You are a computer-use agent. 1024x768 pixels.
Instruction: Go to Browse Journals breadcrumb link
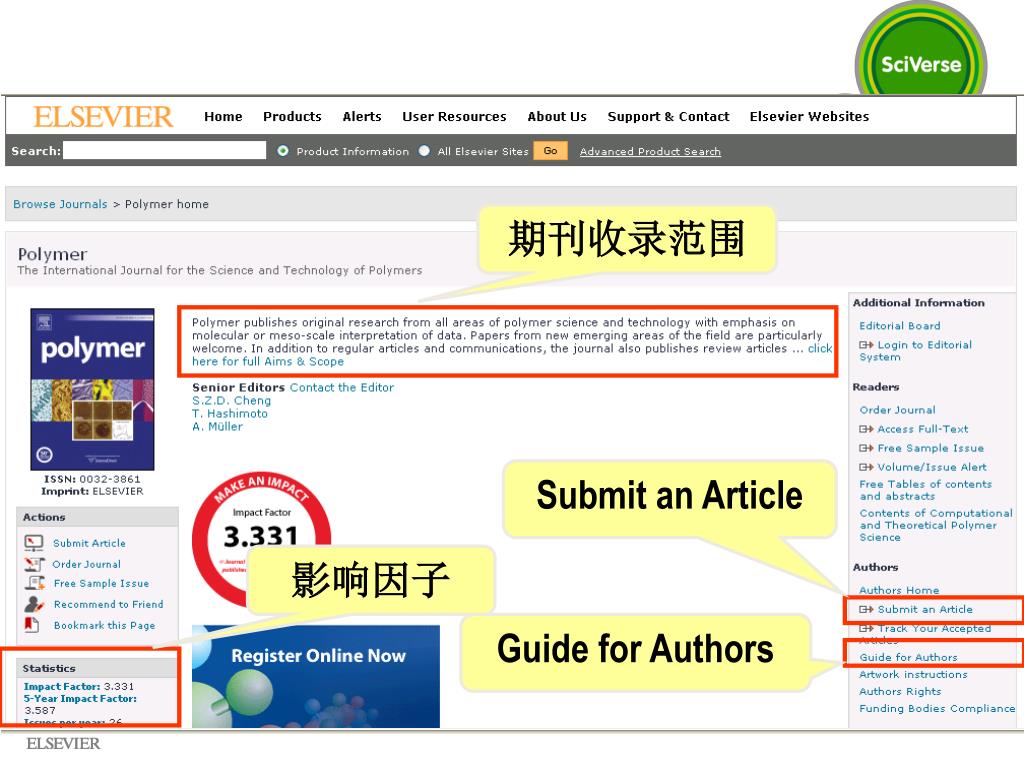pos(60,204)
